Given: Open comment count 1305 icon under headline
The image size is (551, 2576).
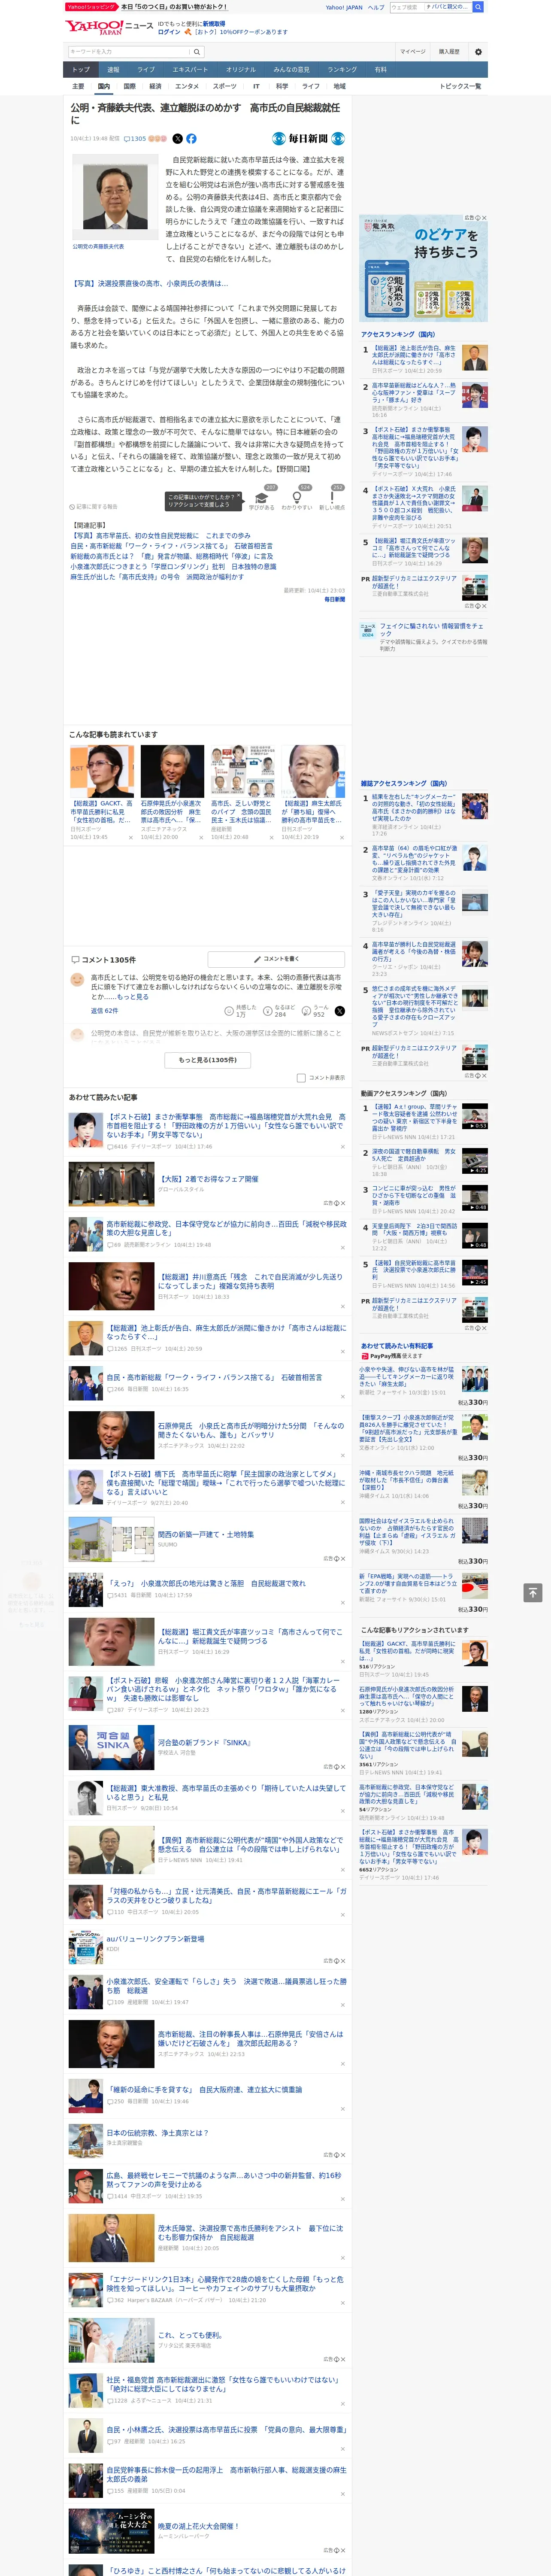Looking at the screenshot, I should click(x=135, y=139).
